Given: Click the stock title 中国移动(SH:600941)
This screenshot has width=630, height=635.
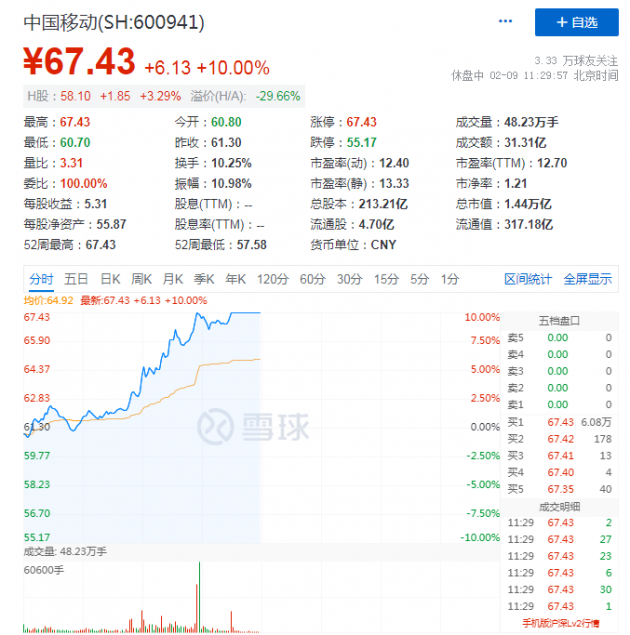Looking at the screenshot, I should click(x=114, y=22).
